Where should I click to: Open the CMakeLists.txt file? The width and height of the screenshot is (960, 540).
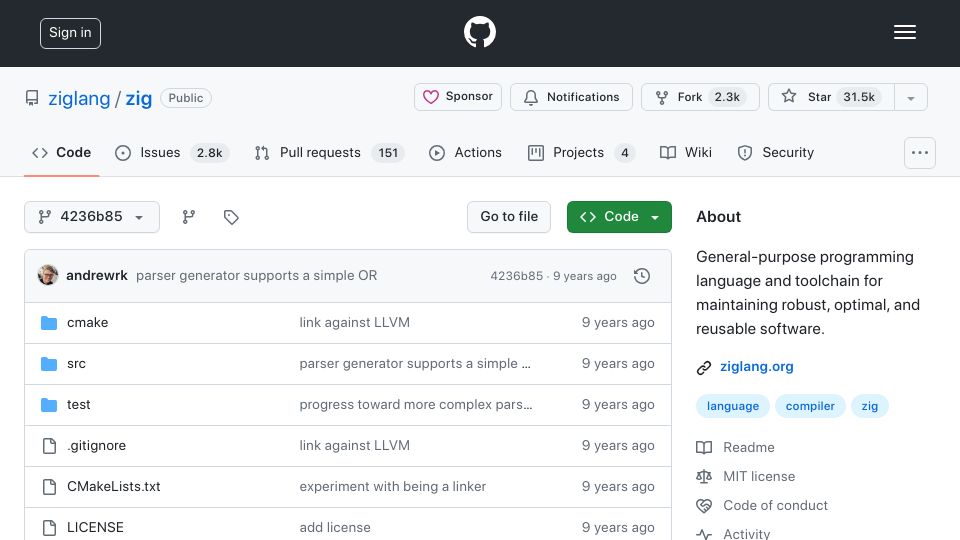(113, 487)
